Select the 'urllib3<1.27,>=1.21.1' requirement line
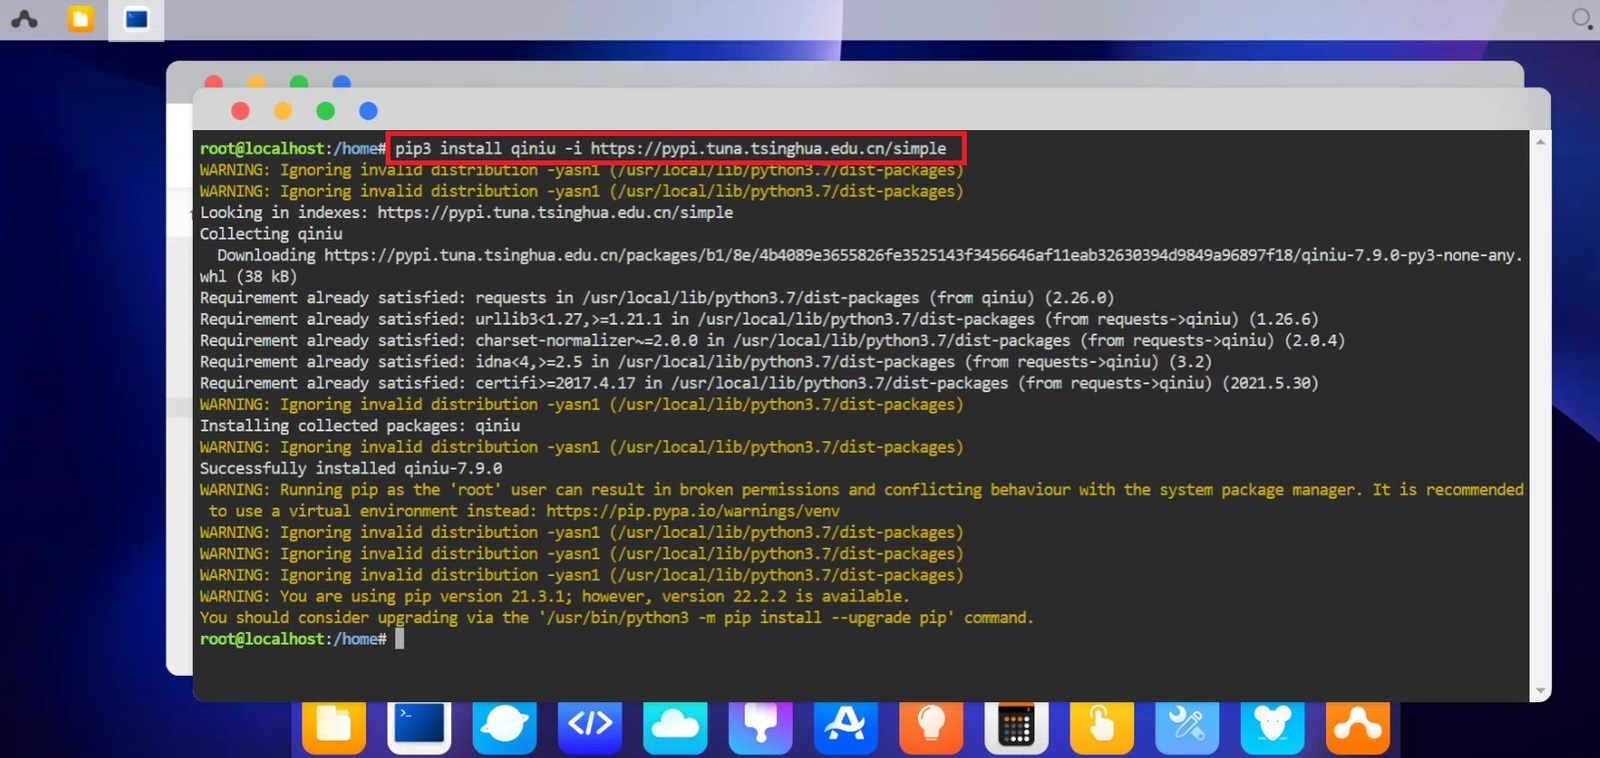 (759, 320)
